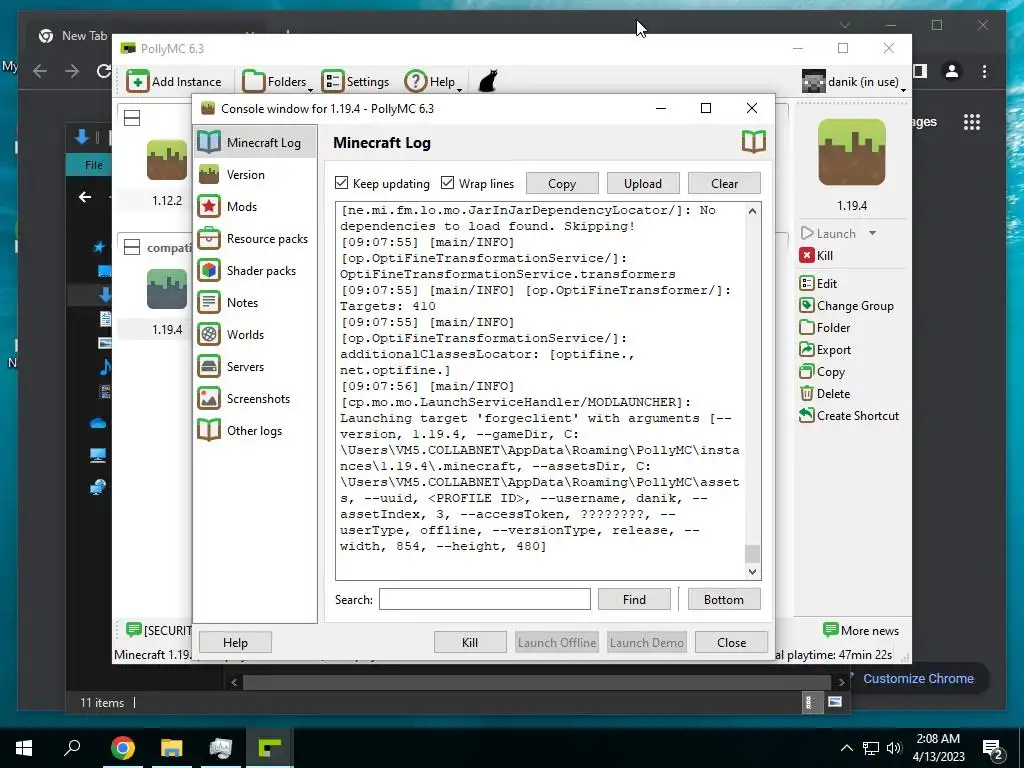Viewport: 1024px width, 768px height.
Task: Click the Find button
Action: click(x=634, y=600)
